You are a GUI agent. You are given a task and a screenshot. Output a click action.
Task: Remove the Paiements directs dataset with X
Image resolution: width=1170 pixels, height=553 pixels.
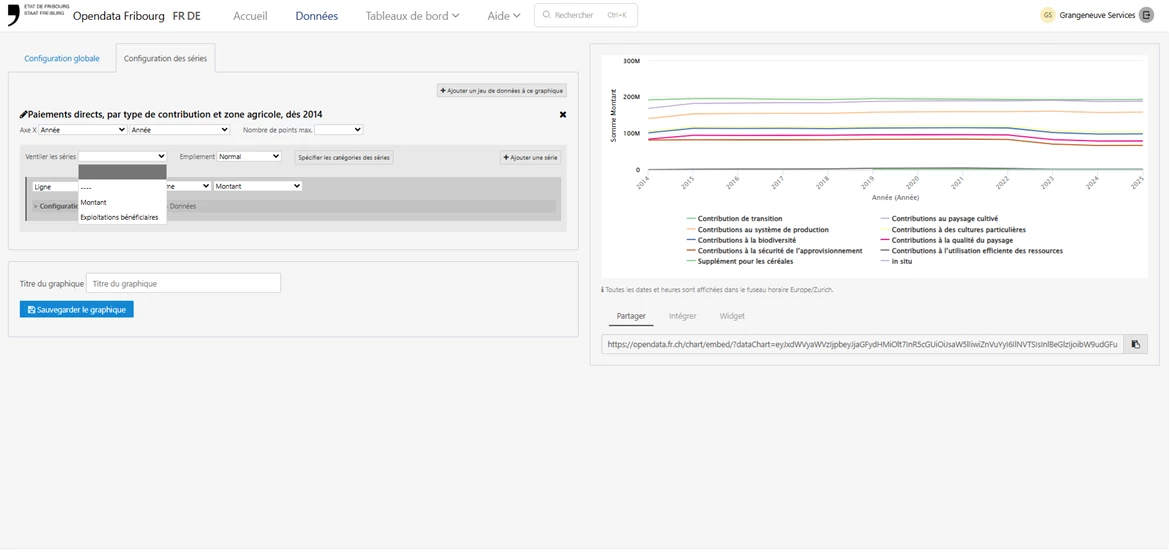point(563,114)
